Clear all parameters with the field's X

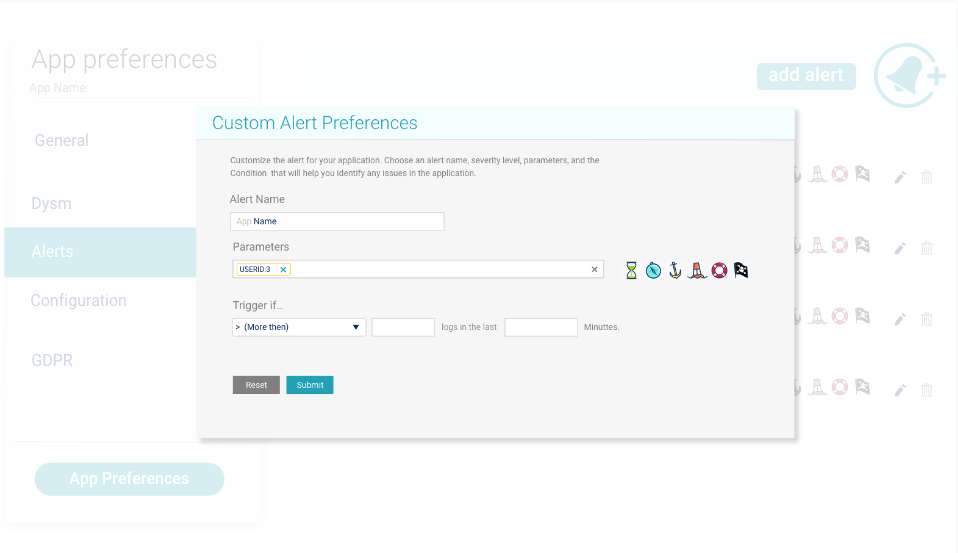click(x=594, y=269)
